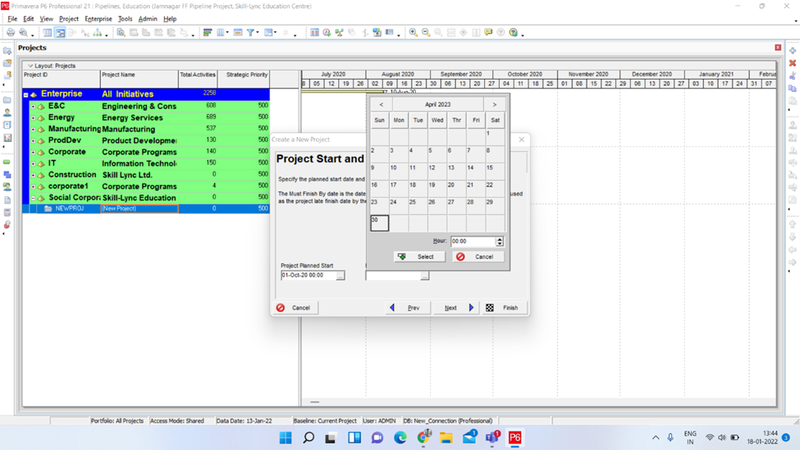
Task: Click the red close icon of Projects view
Action: coord(778,47)
